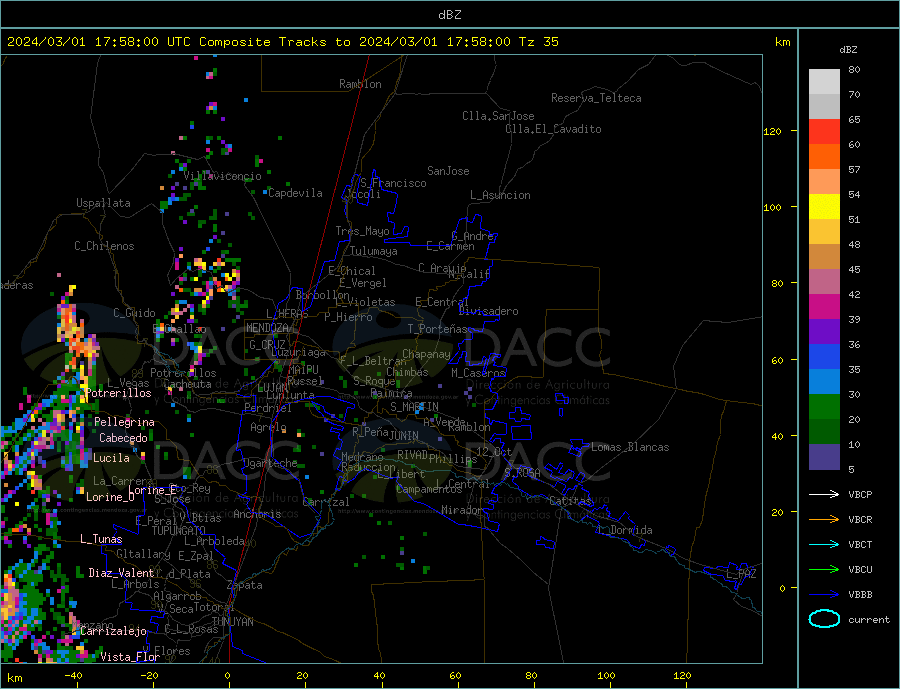
Task: Click the 57 value on the dBZ scale
Action: pyautogui.click(x=854, y=169)
